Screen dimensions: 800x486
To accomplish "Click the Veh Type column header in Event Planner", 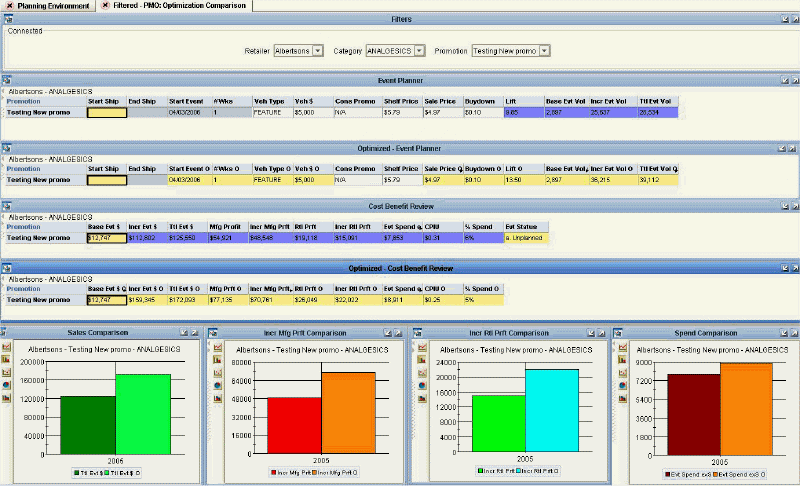I will pyautogui.click(x=272, y=101).
